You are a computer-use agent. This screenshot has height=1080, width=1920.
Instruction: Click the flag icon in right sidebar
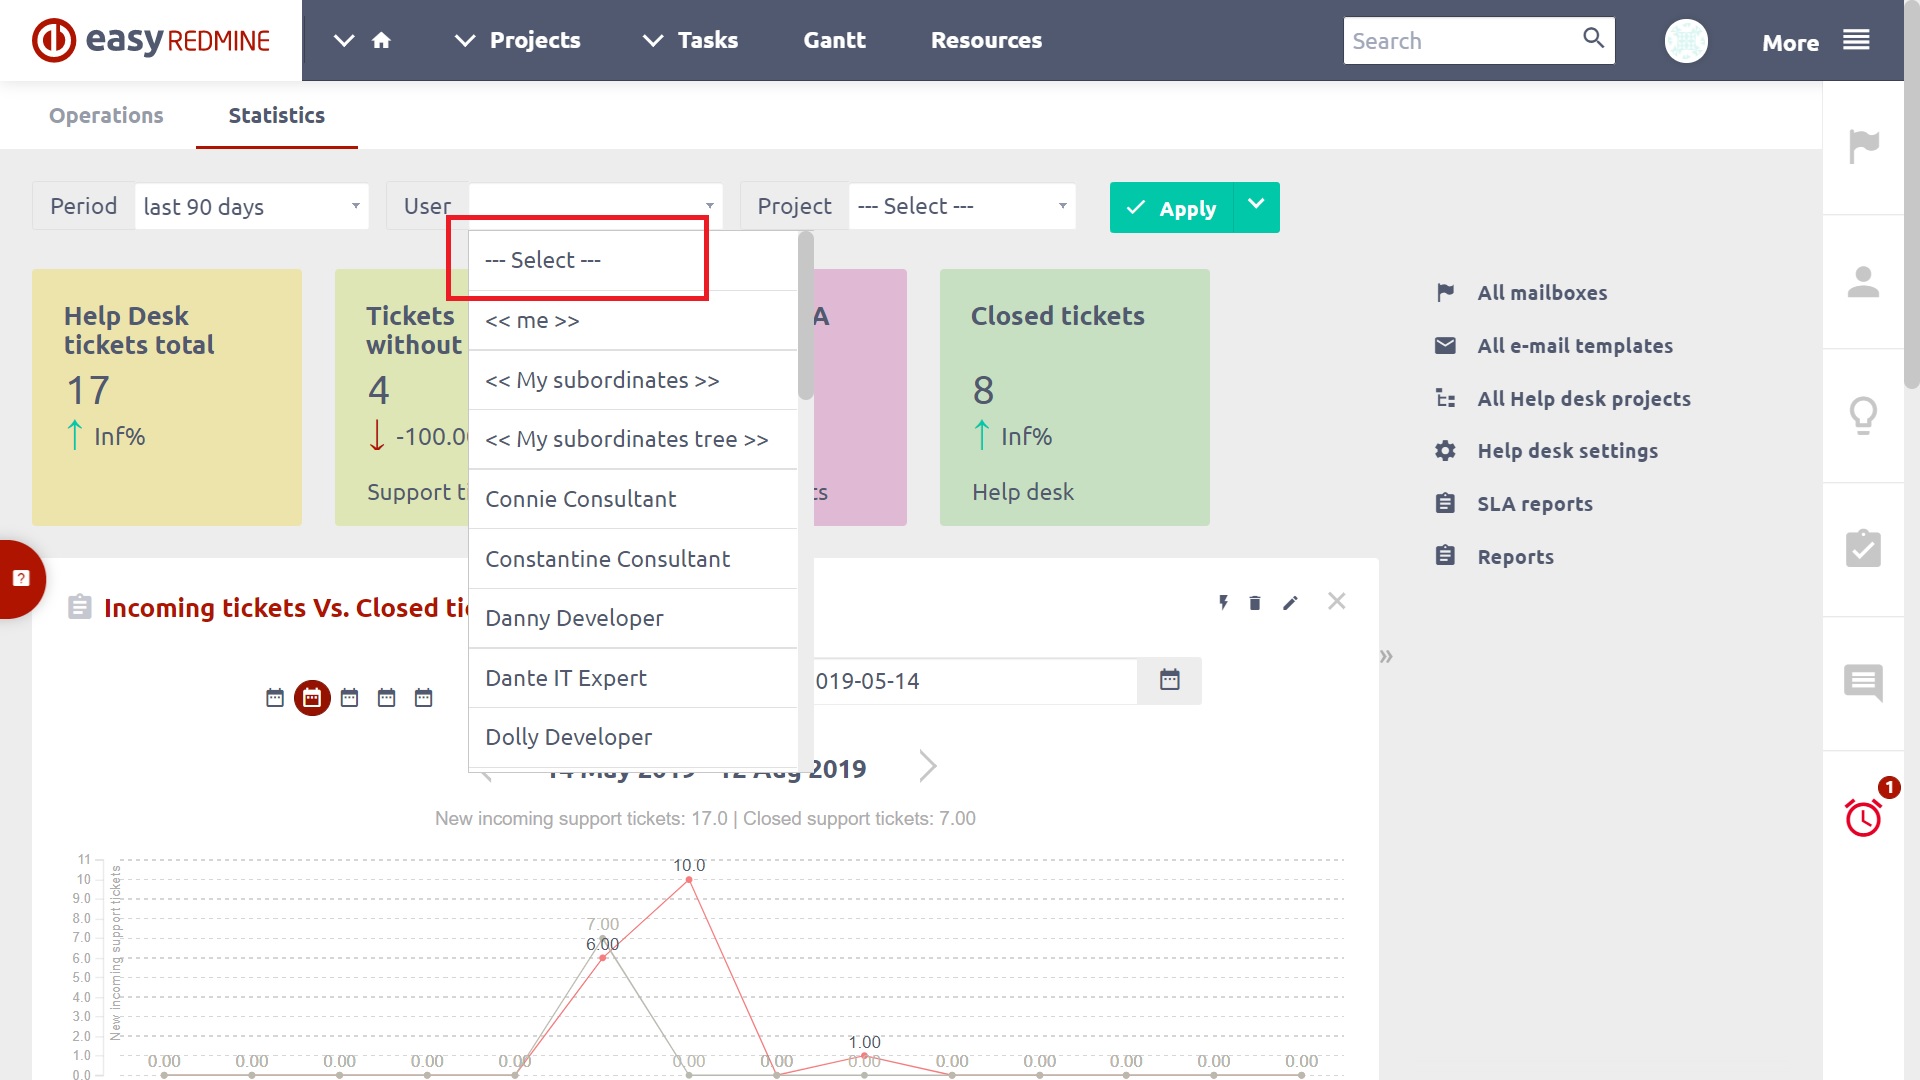(1863, 147)
